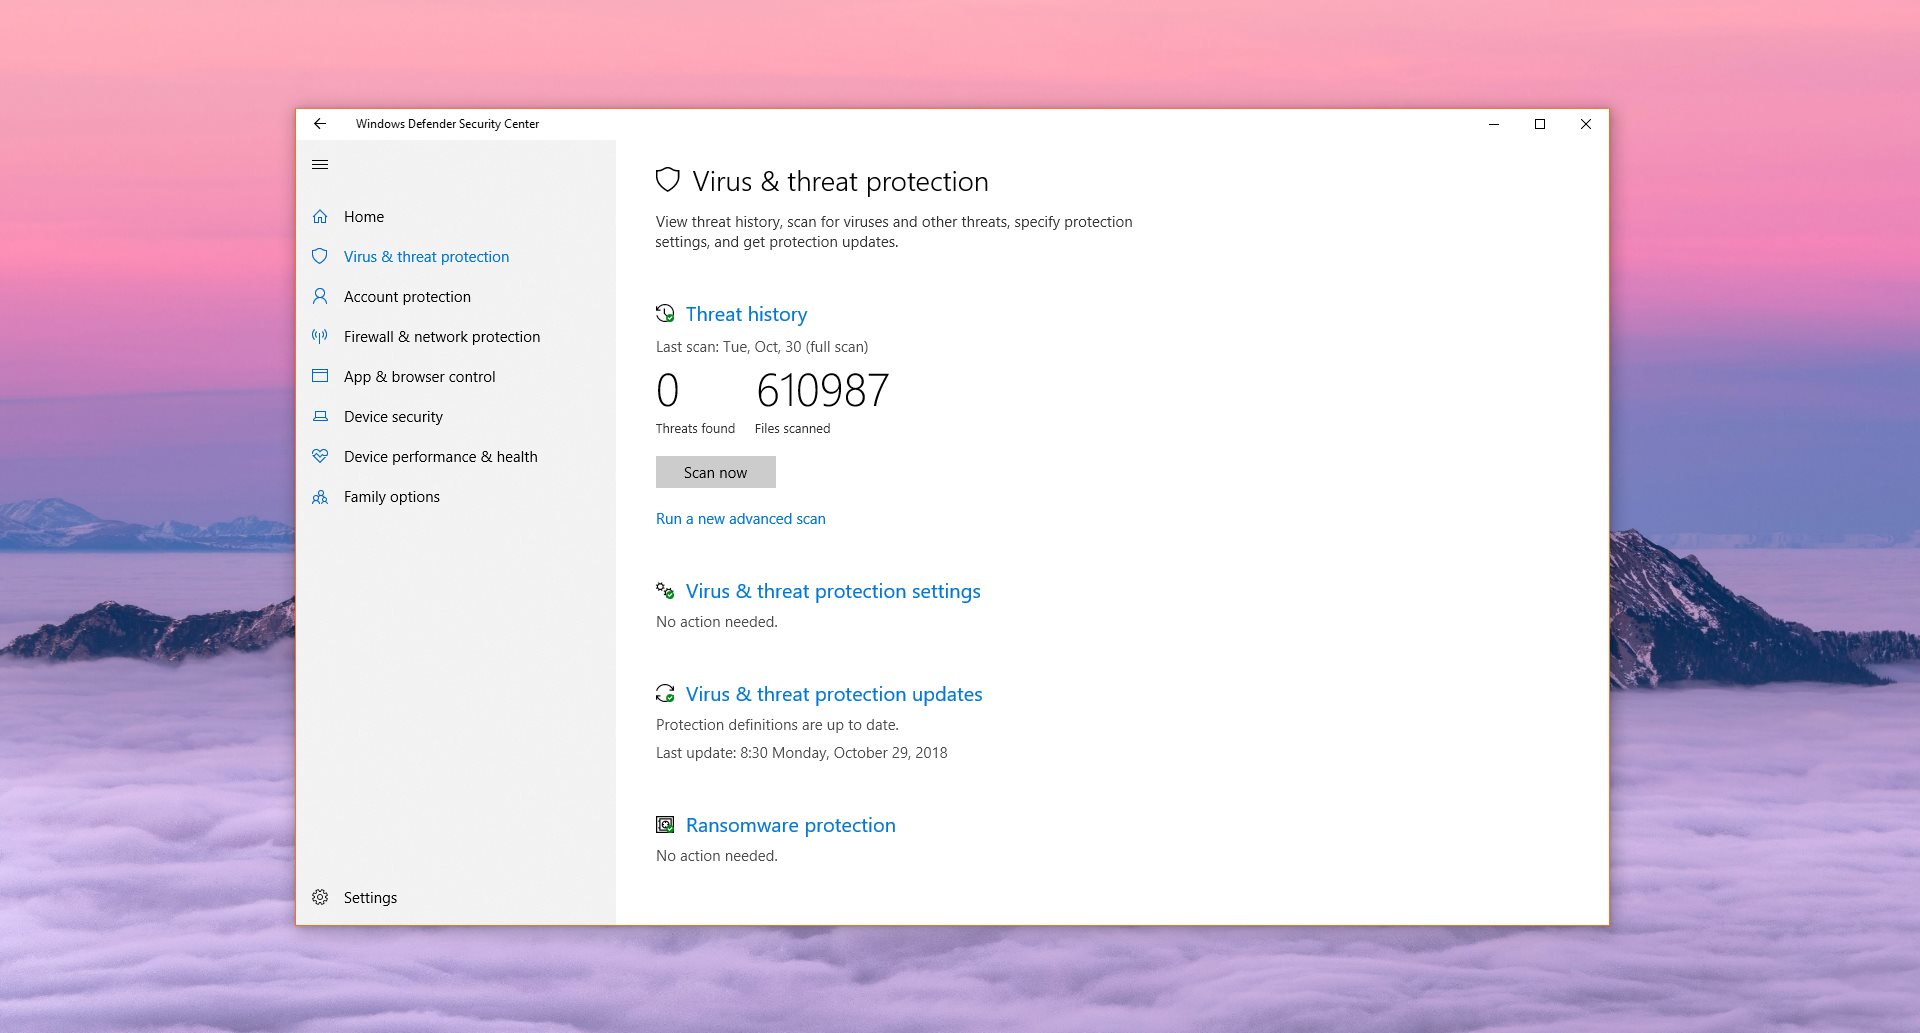Click the back arrow in title bar
The image size is (1920, 1033).
(x=320, y=124)
